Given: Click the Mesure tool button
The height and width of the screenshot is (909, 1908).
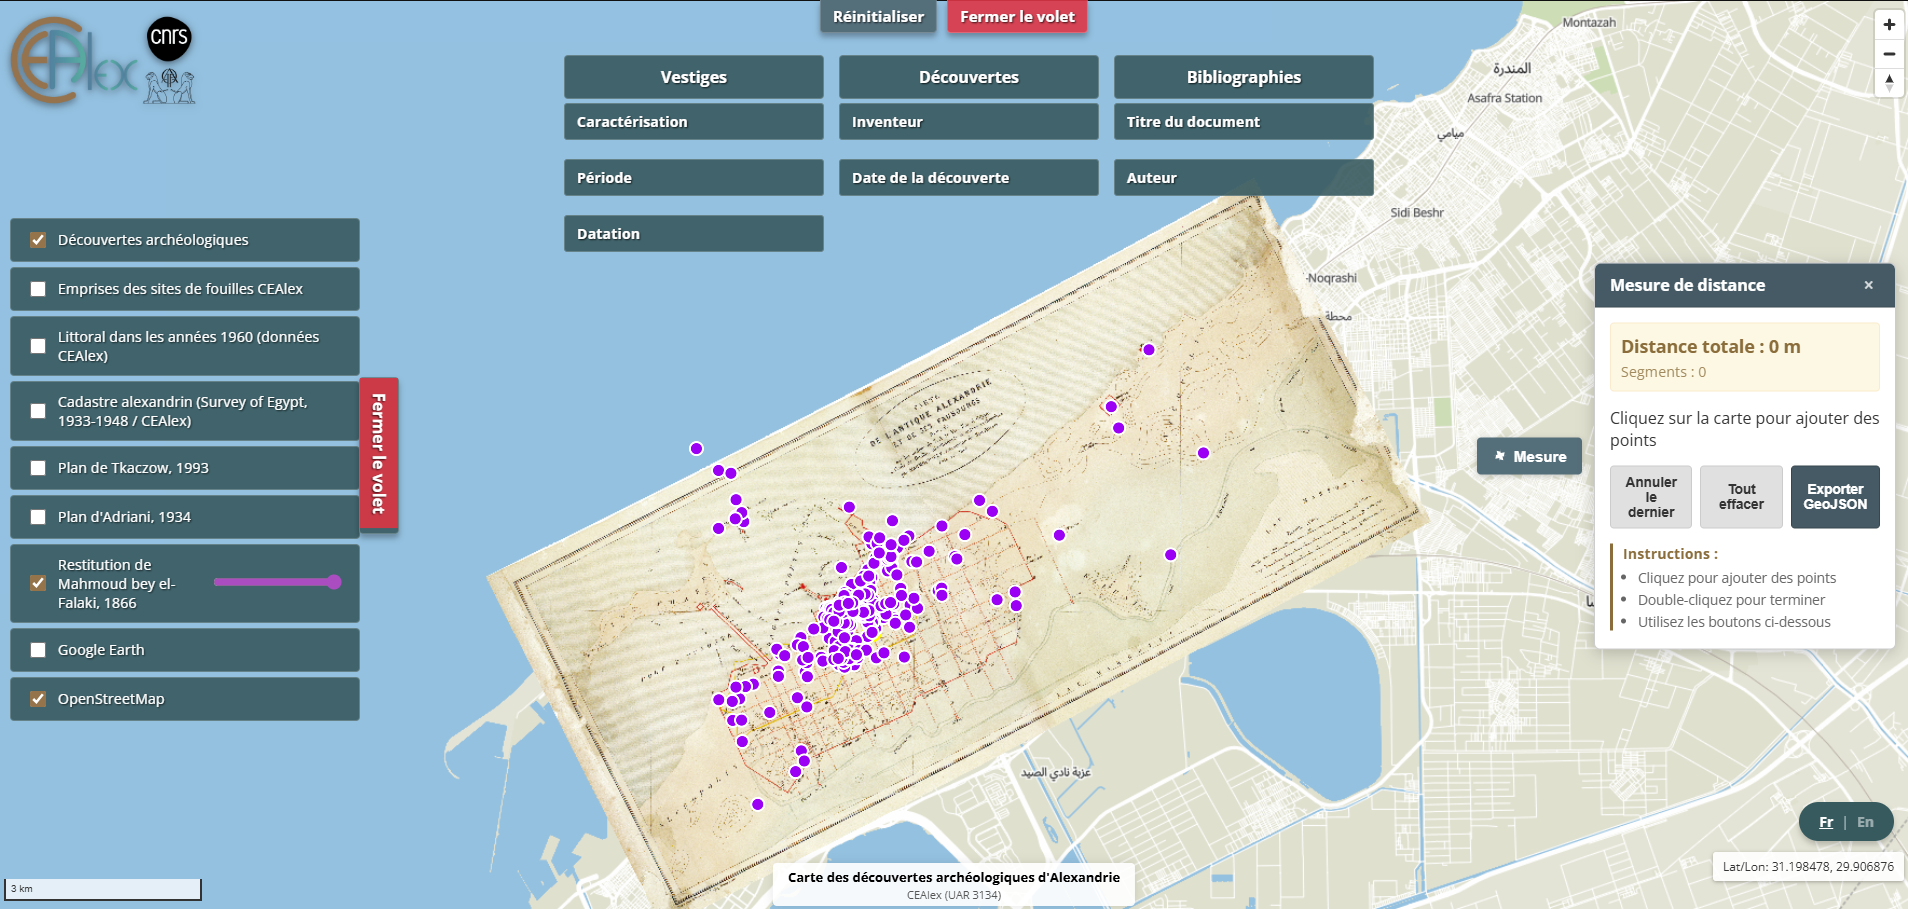Looking at the screenshot, I should click(1529, 456).
